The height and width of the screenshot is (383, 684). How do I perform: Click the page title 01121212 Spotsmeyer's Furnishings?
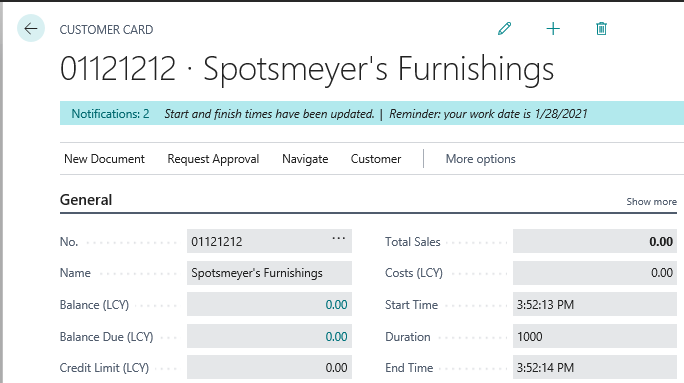307,69
